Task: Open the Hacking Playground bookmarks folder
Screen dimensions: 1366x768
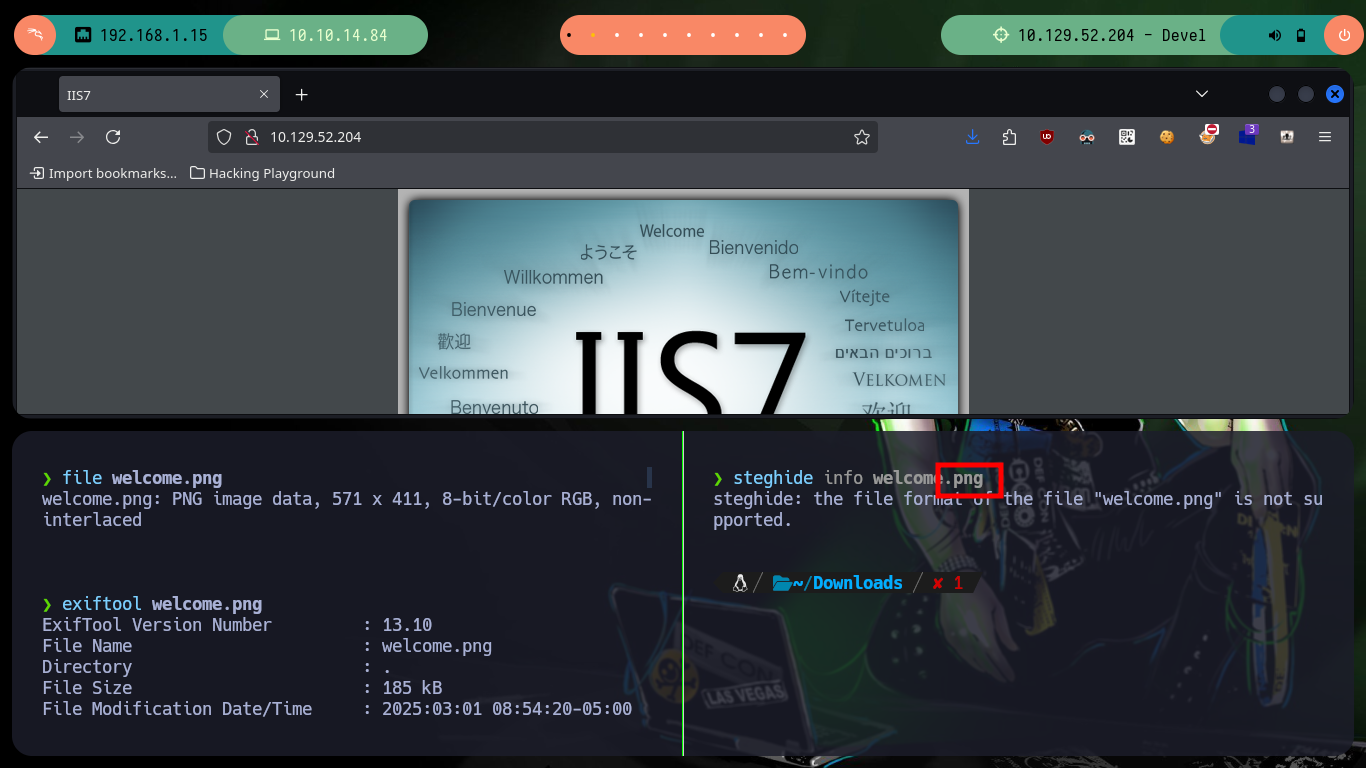Action: (262, 173)
